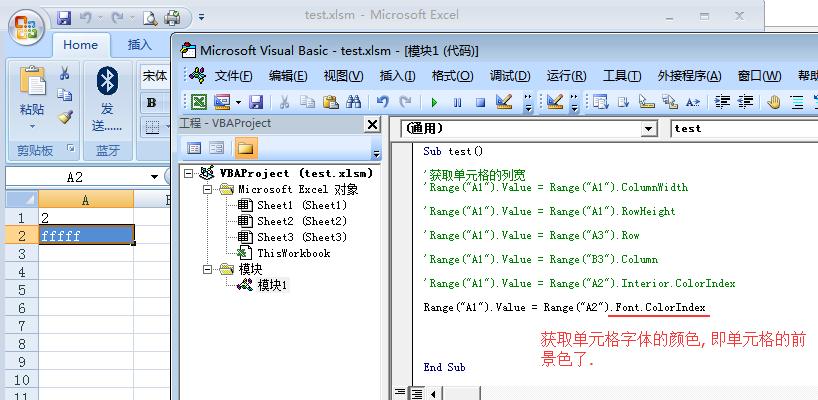This screenshot has height=400, width=818.
Task: Click the Insert UserForm icon in VBA toolbar
Action: 222,102
